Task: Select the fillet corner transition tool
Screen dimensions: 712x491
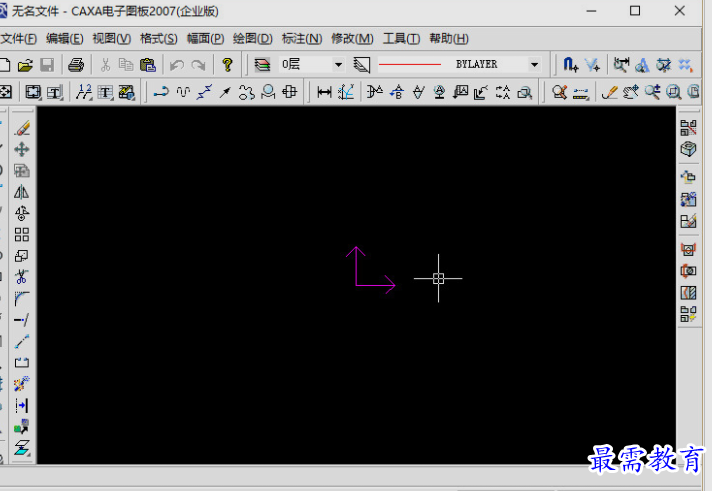Action: 22,298
